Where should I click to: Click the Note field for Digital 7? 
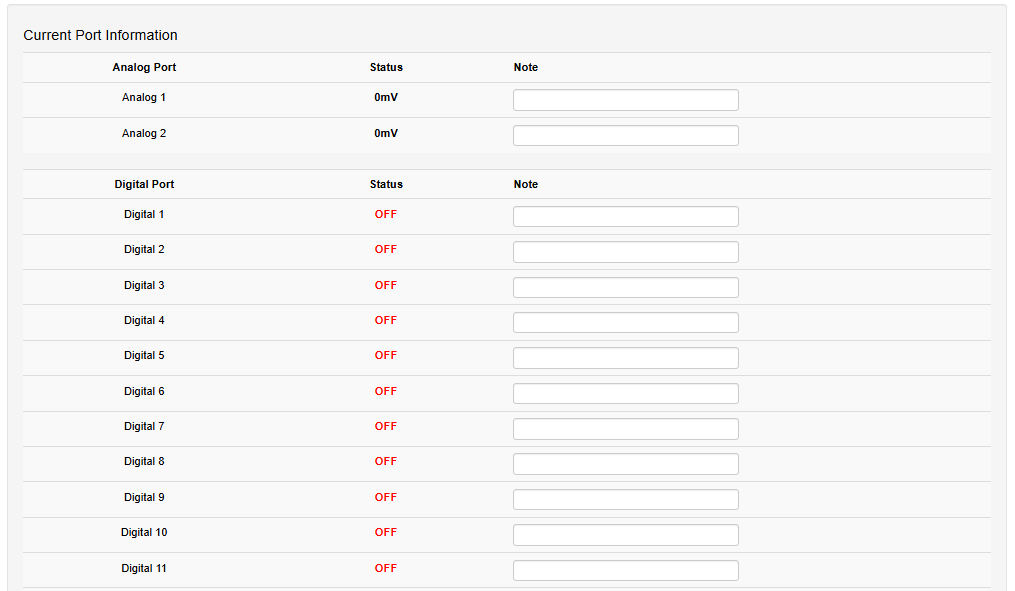[625, 429]
